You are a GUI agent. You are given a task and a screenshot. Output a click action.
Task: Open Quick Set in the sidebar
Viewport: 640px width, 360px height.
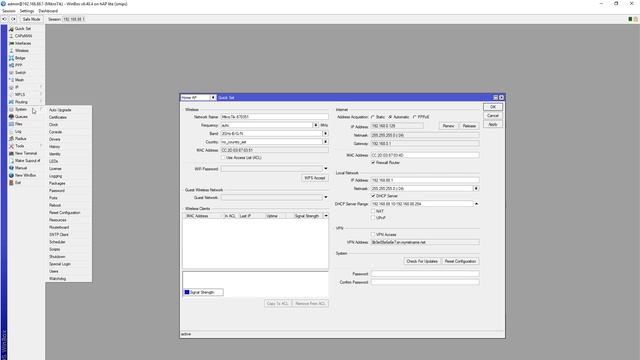pos(23,29)
